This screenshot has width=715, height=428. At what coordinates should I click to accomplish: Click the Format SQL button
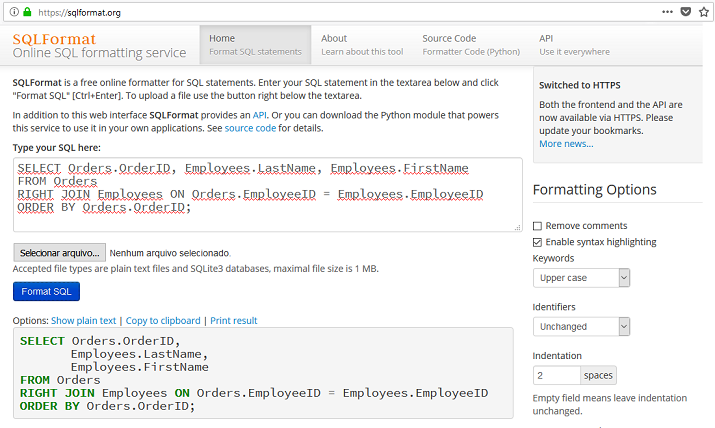pyautogui.click(x=46, y=291)
